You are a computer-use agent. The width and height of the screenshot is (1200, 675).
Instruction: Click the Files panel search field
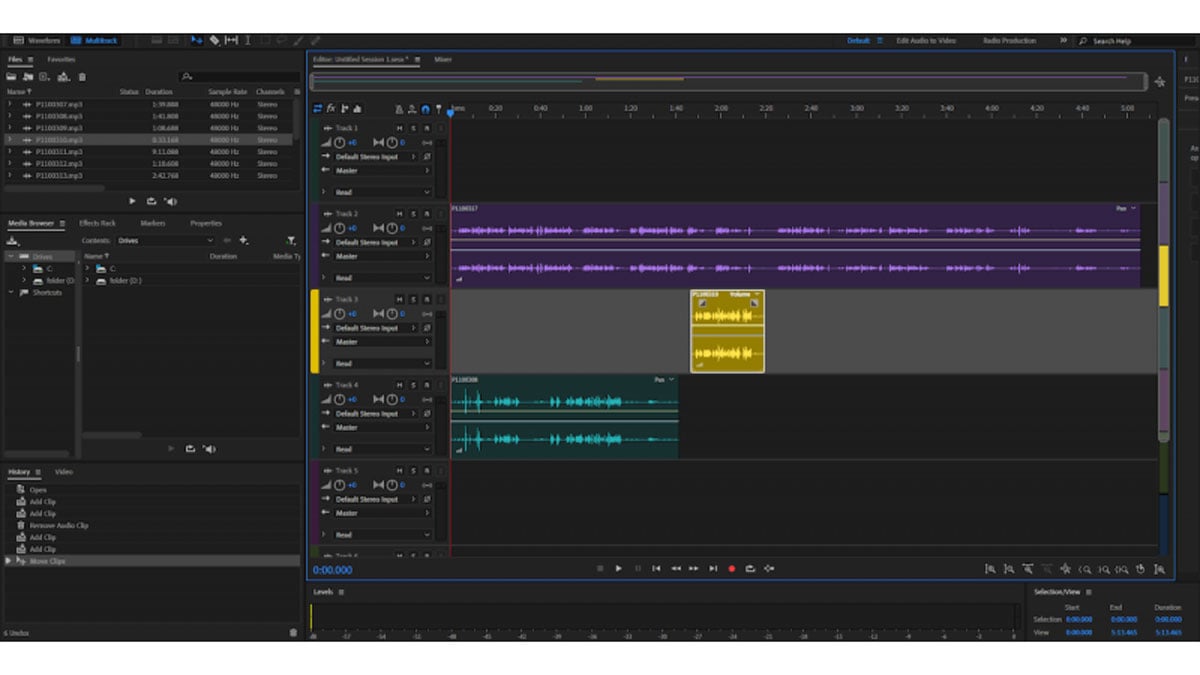(x=238, y=77)
